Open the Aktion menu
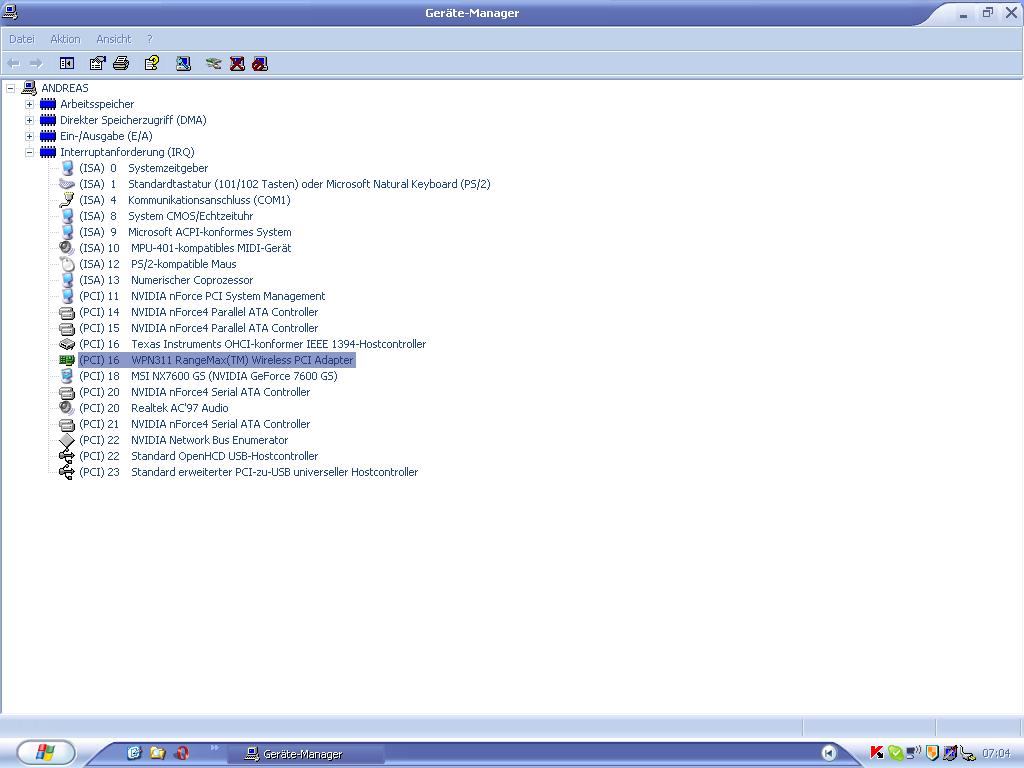The image size is (1024, 768). pos(65,39)
